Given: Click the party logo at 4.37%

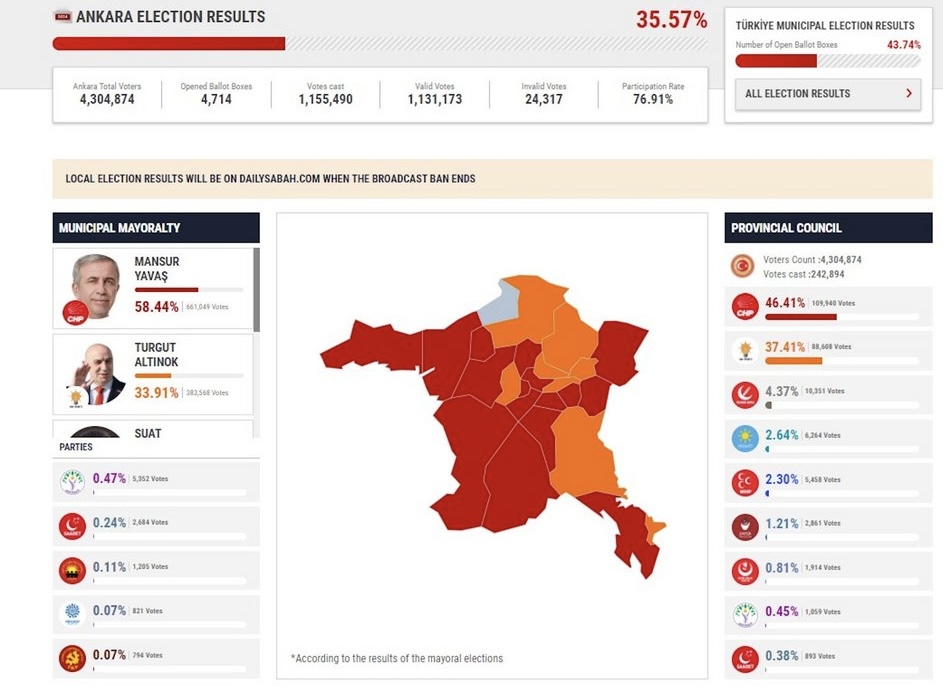Looking at the screenshot, I should click(x=745, y=395).
